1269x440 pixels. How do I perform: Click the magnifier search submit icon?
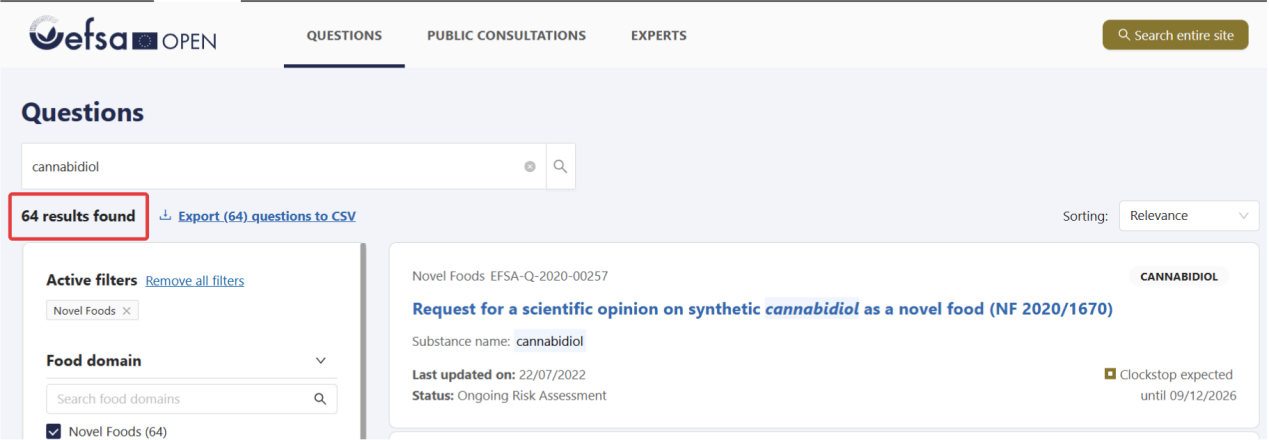pos(561,167)
